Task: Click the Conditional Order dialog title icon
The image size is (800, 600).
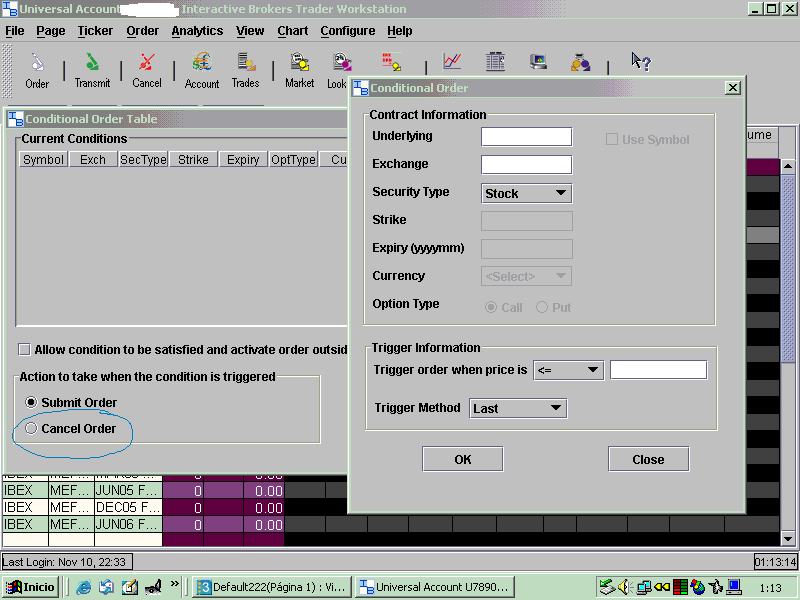Action: click(361, 88)
